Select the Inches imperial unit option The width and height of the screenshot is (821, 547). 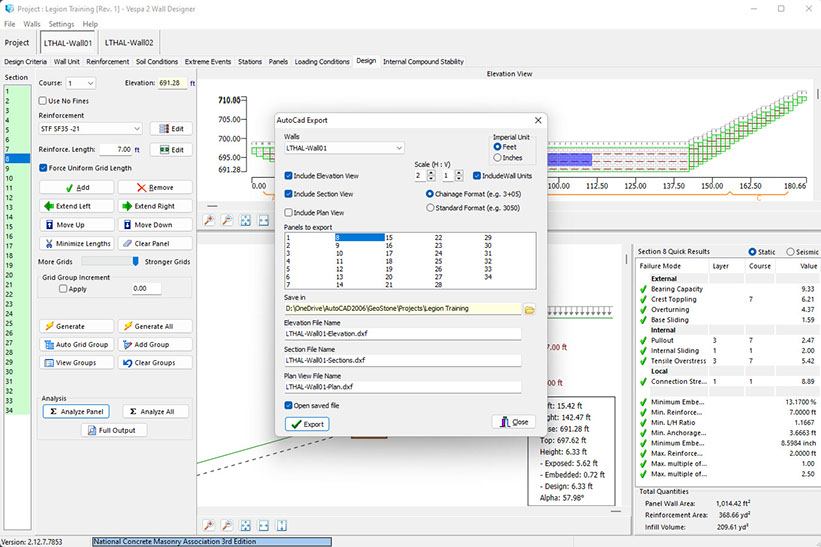click(x=498, y=158)
